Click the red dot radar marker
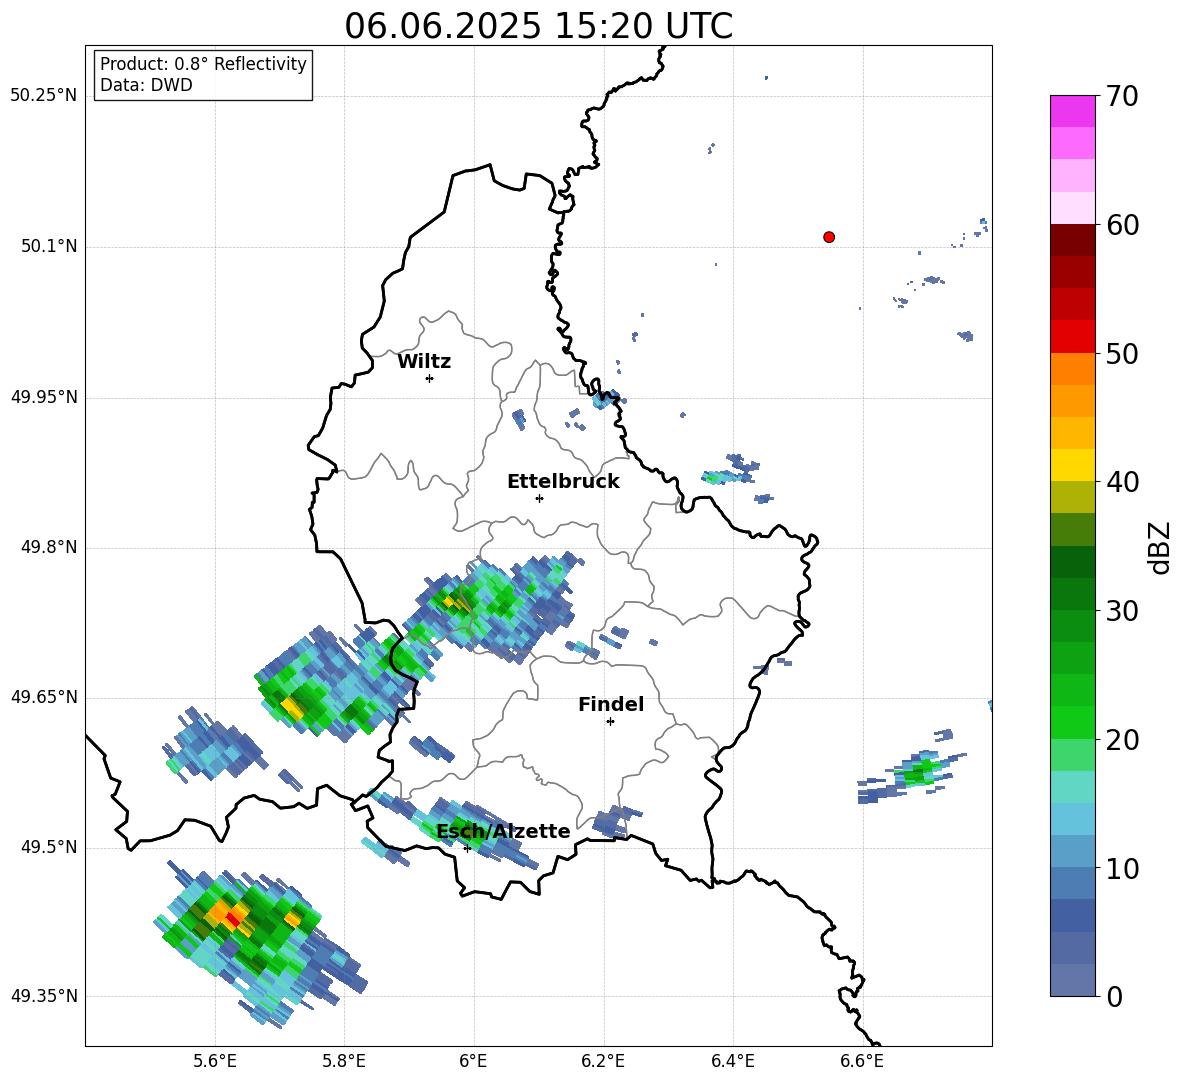Screen dimensions: 1184x1081 829,237
